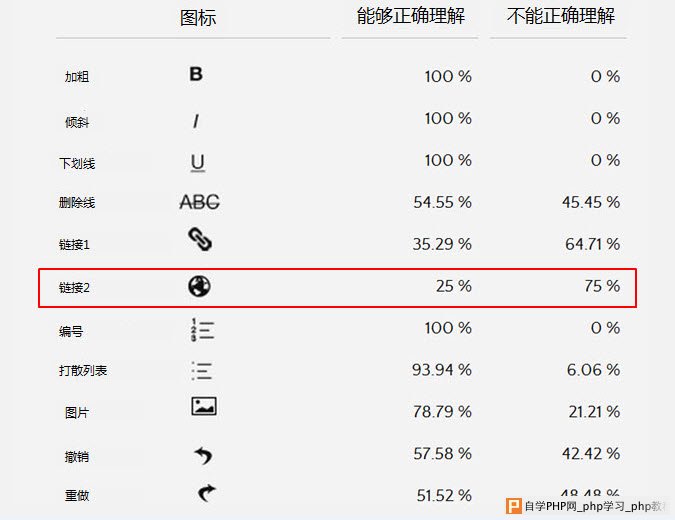
Task: Click the 不能正确理解 column header
Action: tap(561, 16)
